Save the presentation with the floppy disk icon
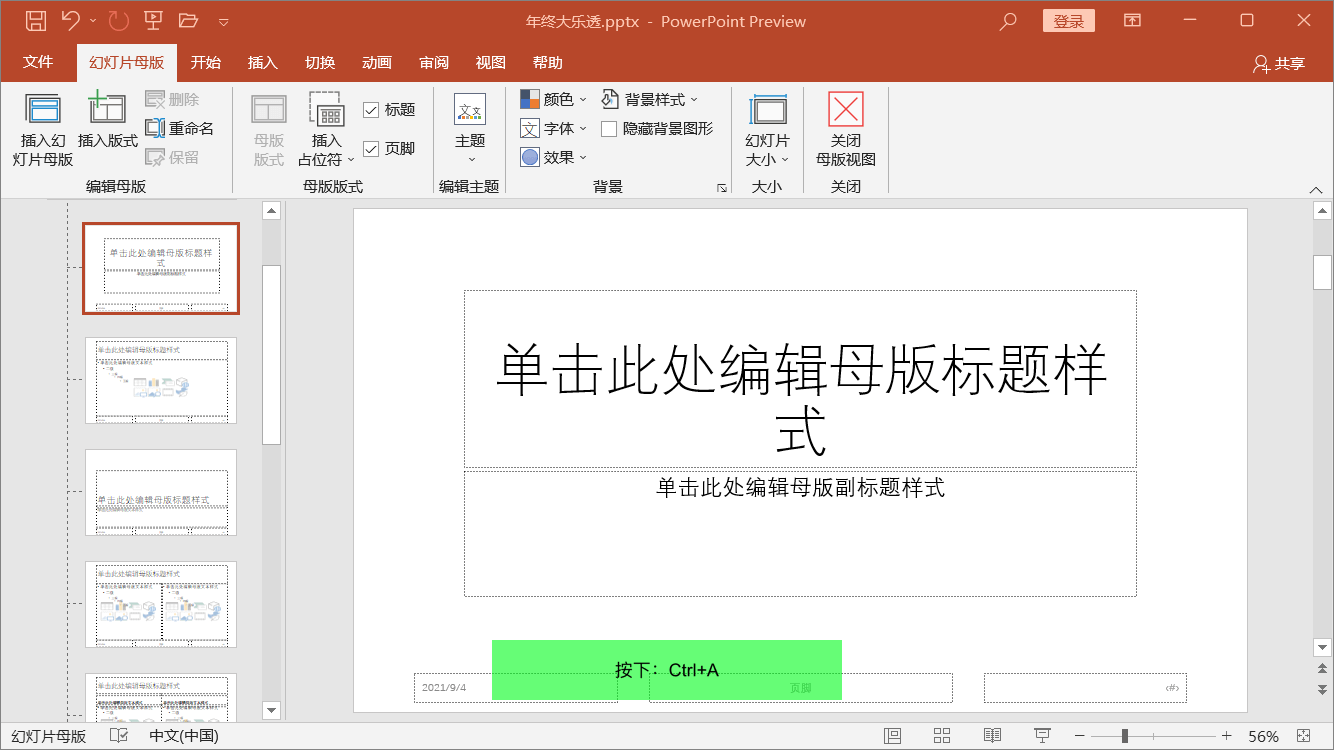 (x=35, y=20)
